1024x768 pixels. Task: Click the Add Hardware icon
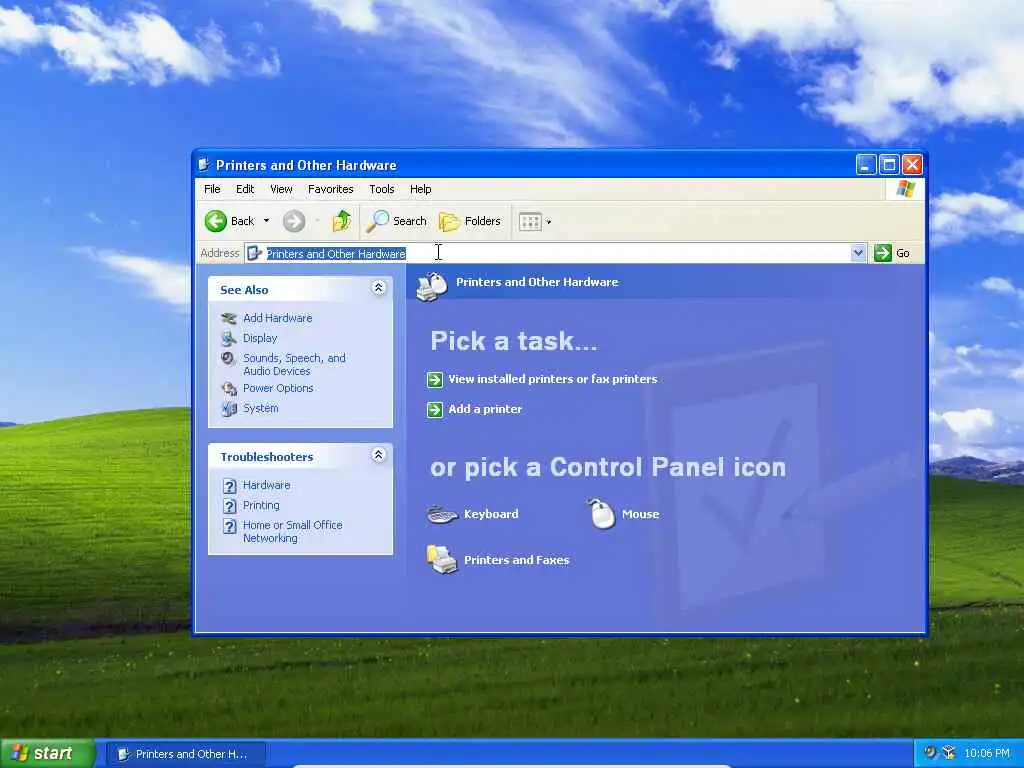tap(229, 319)
